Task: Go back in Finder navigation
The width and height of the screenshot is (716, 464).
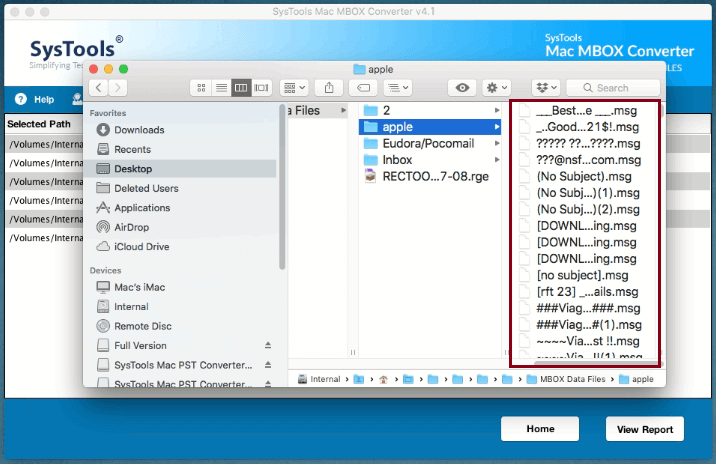Action: [99, 88]
